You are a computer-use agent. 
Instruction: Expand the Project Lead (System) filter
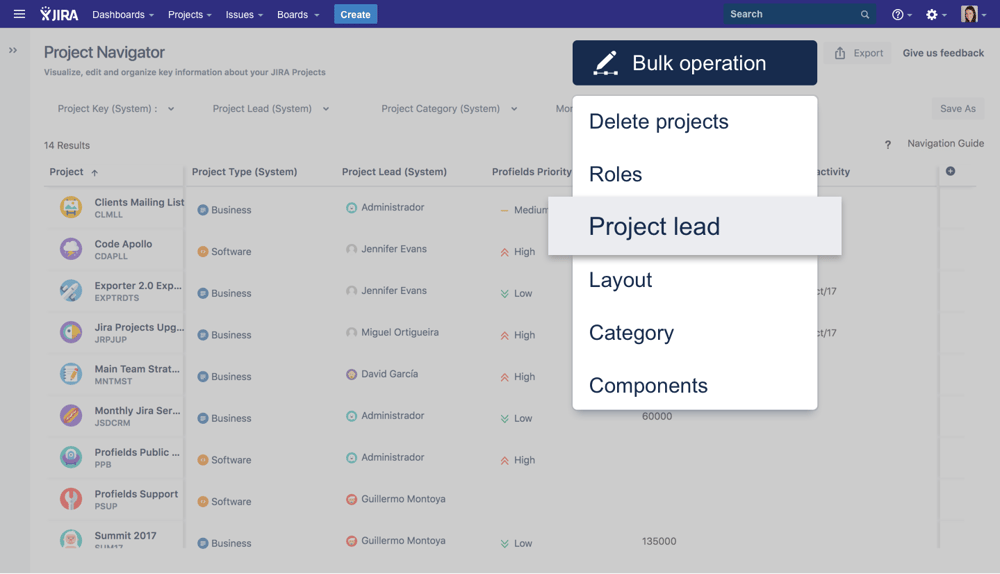[x=270, y=108]
